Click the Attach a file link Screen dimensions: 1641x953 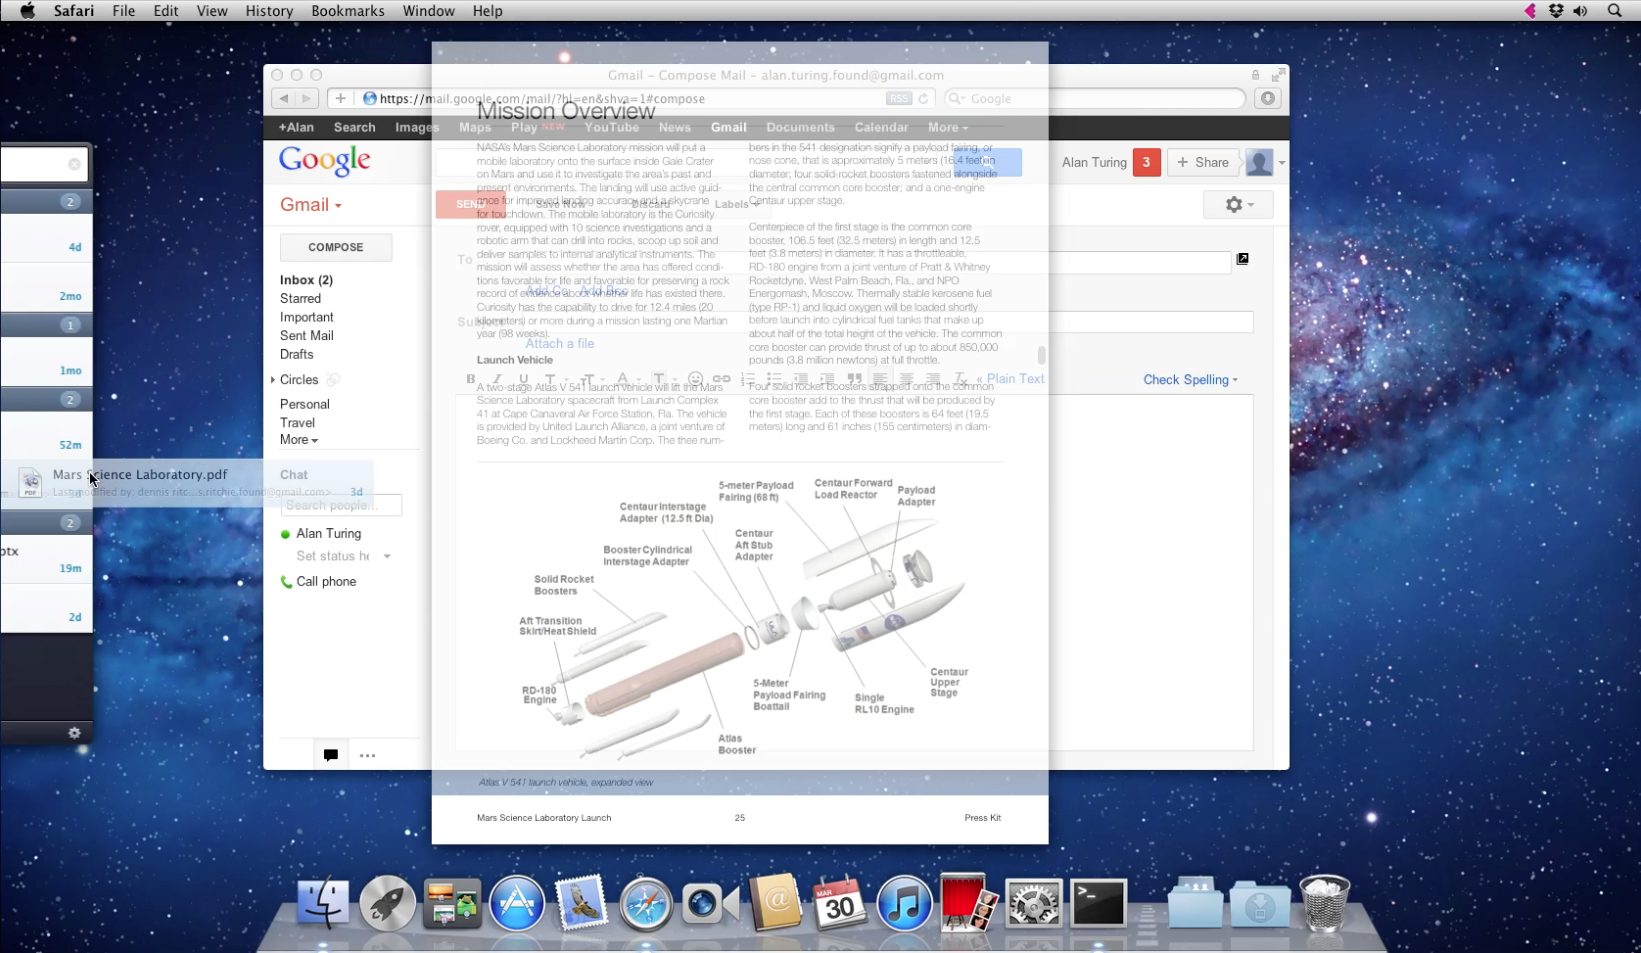[x=560, y=343]
